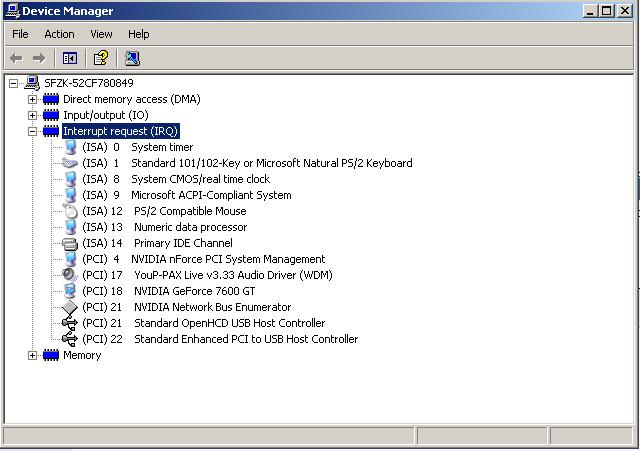Image resolution: width=640 pixels, height=451 pixels.
Task: Select NVIDIA GeForce 7600 GT entry
Action: [193, 291]
